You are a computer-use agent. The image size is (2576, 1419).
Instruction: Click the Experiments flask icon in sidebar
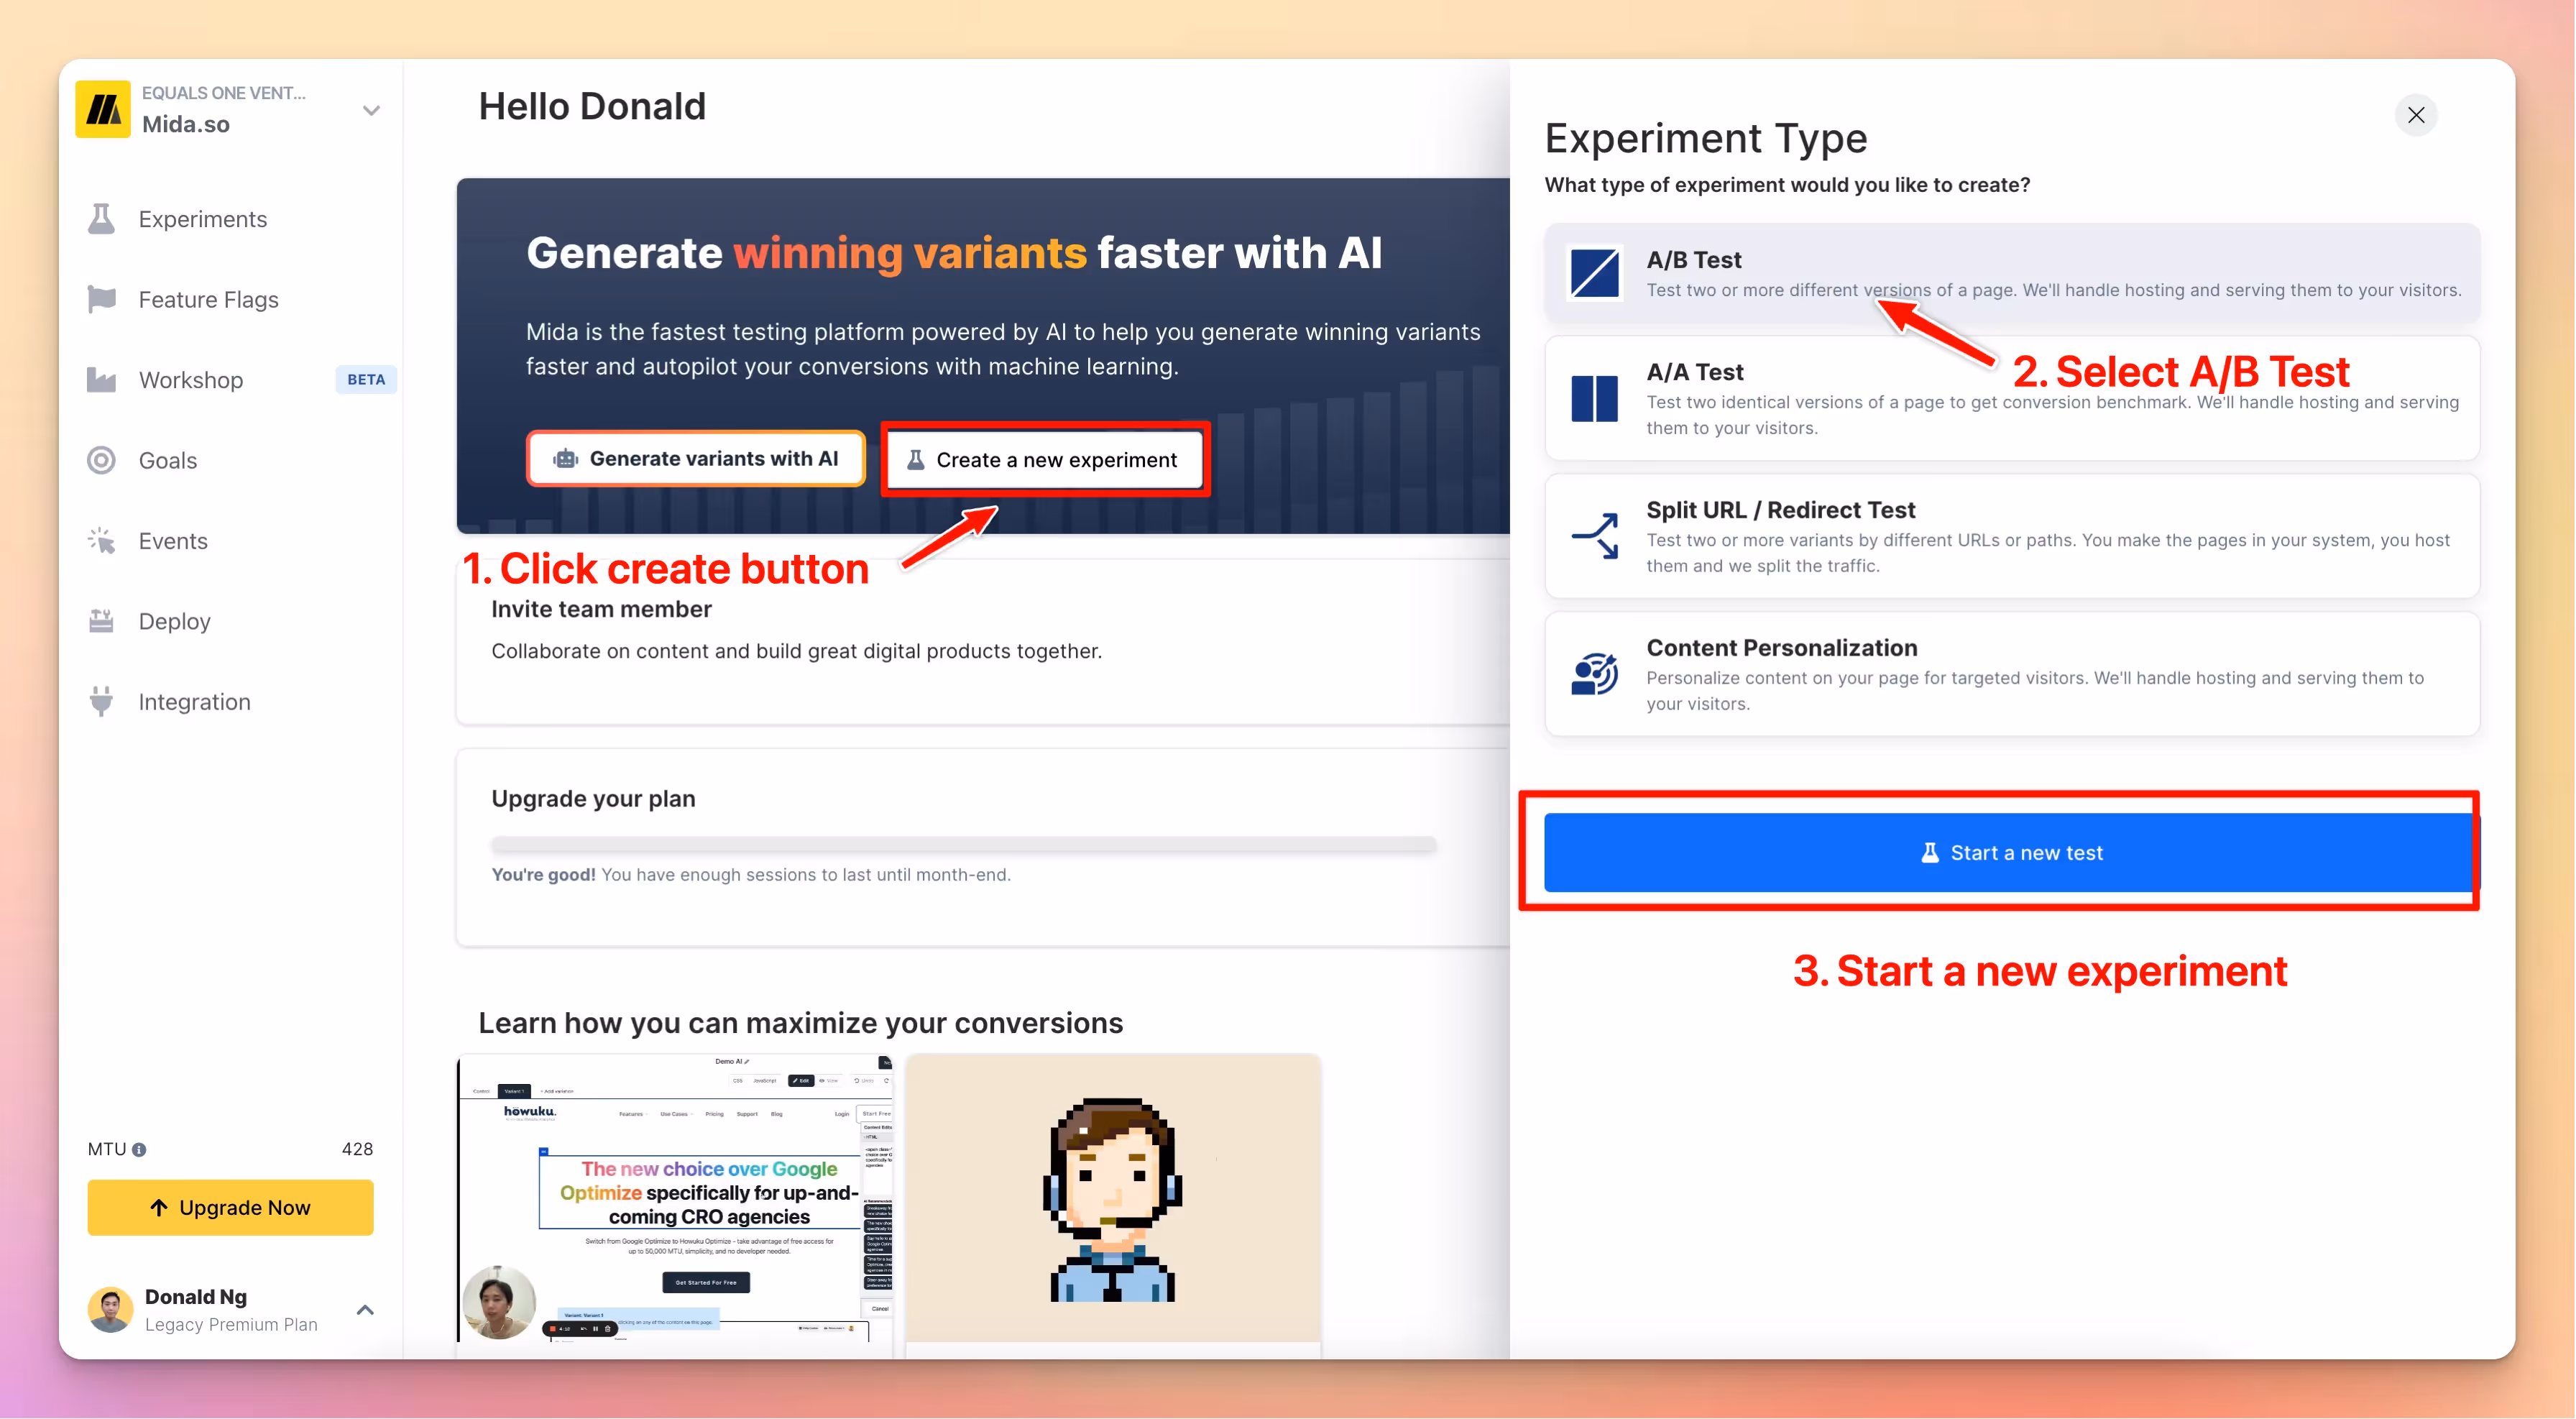point(101,219)
